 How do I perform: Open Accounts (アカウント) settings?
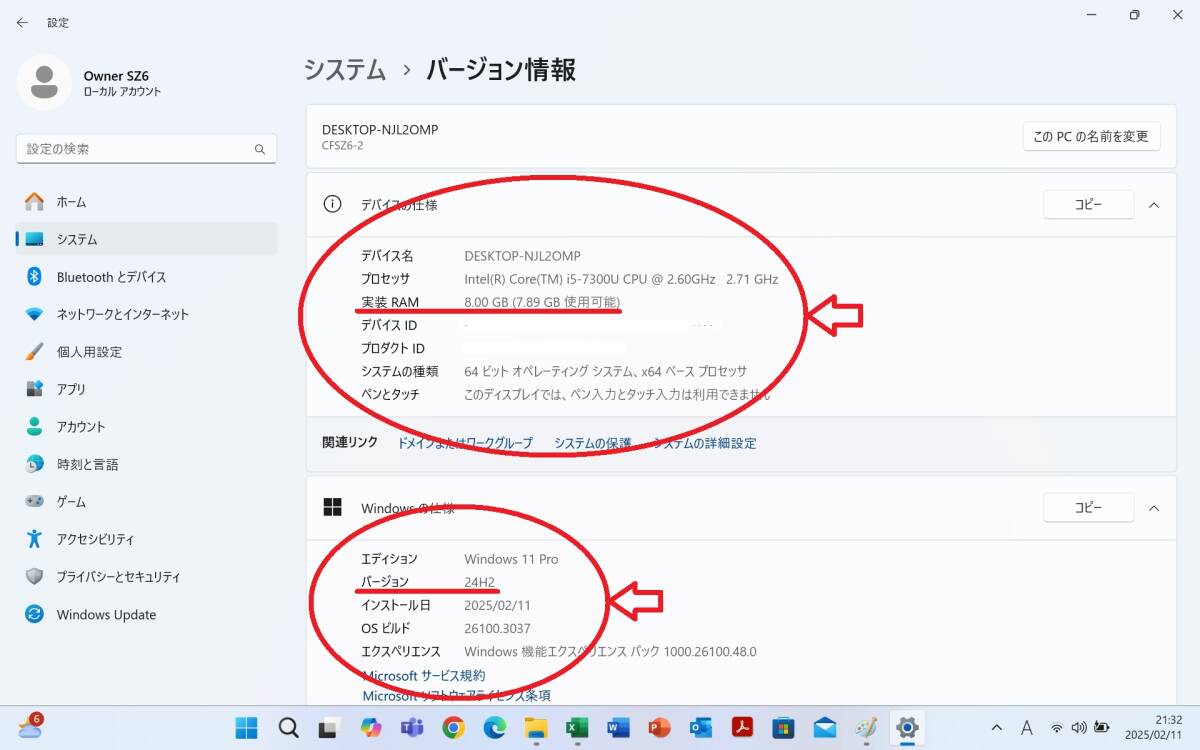[x=146, y=427]
